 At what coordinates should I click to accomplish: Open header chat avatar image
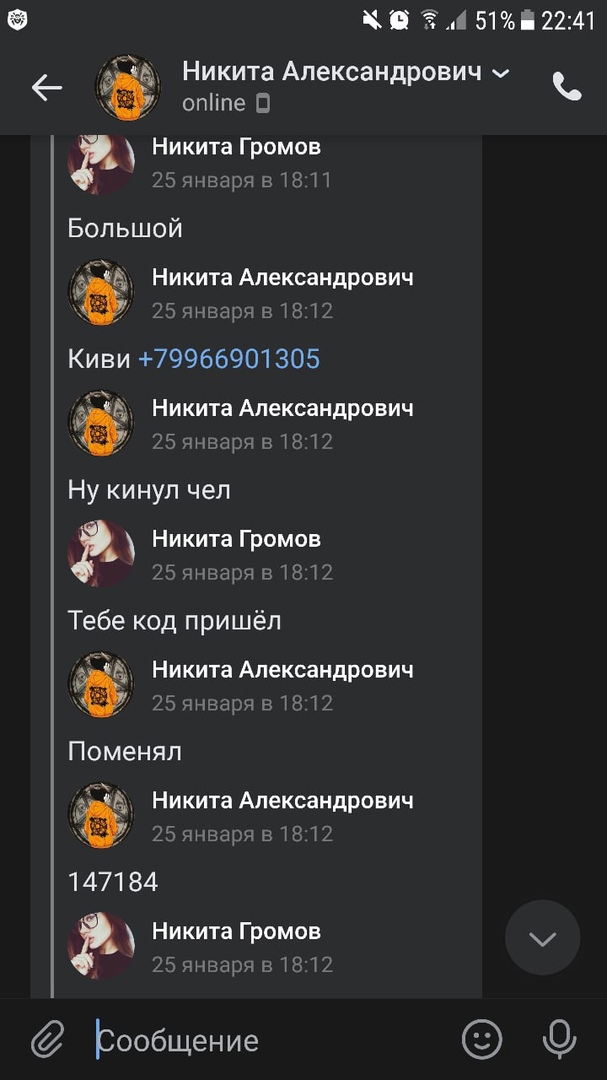[x=127, y=87]
